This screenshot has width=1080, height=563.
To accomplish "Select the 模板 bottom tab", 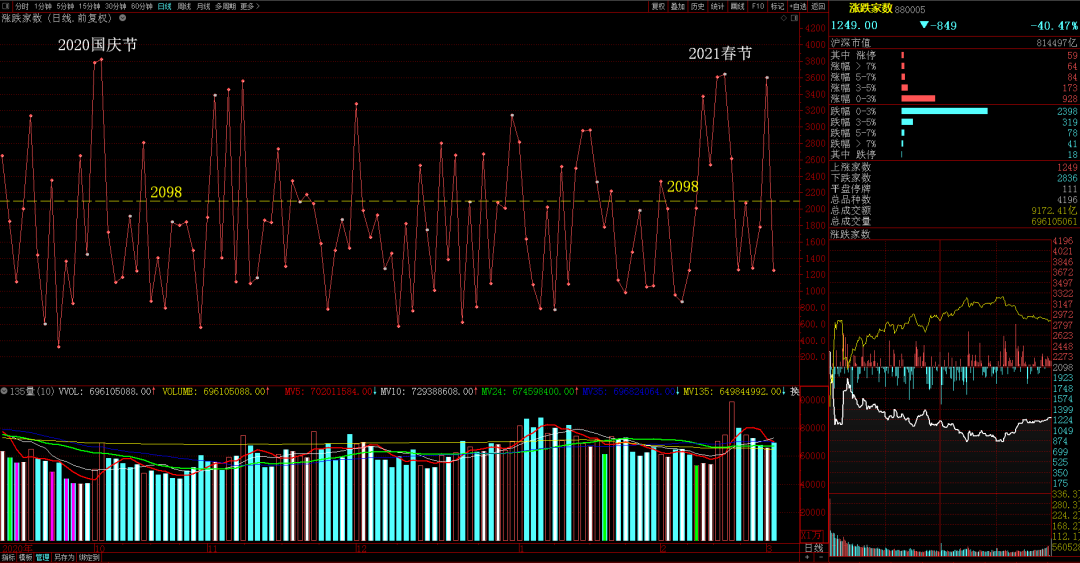I will point(25,557).
